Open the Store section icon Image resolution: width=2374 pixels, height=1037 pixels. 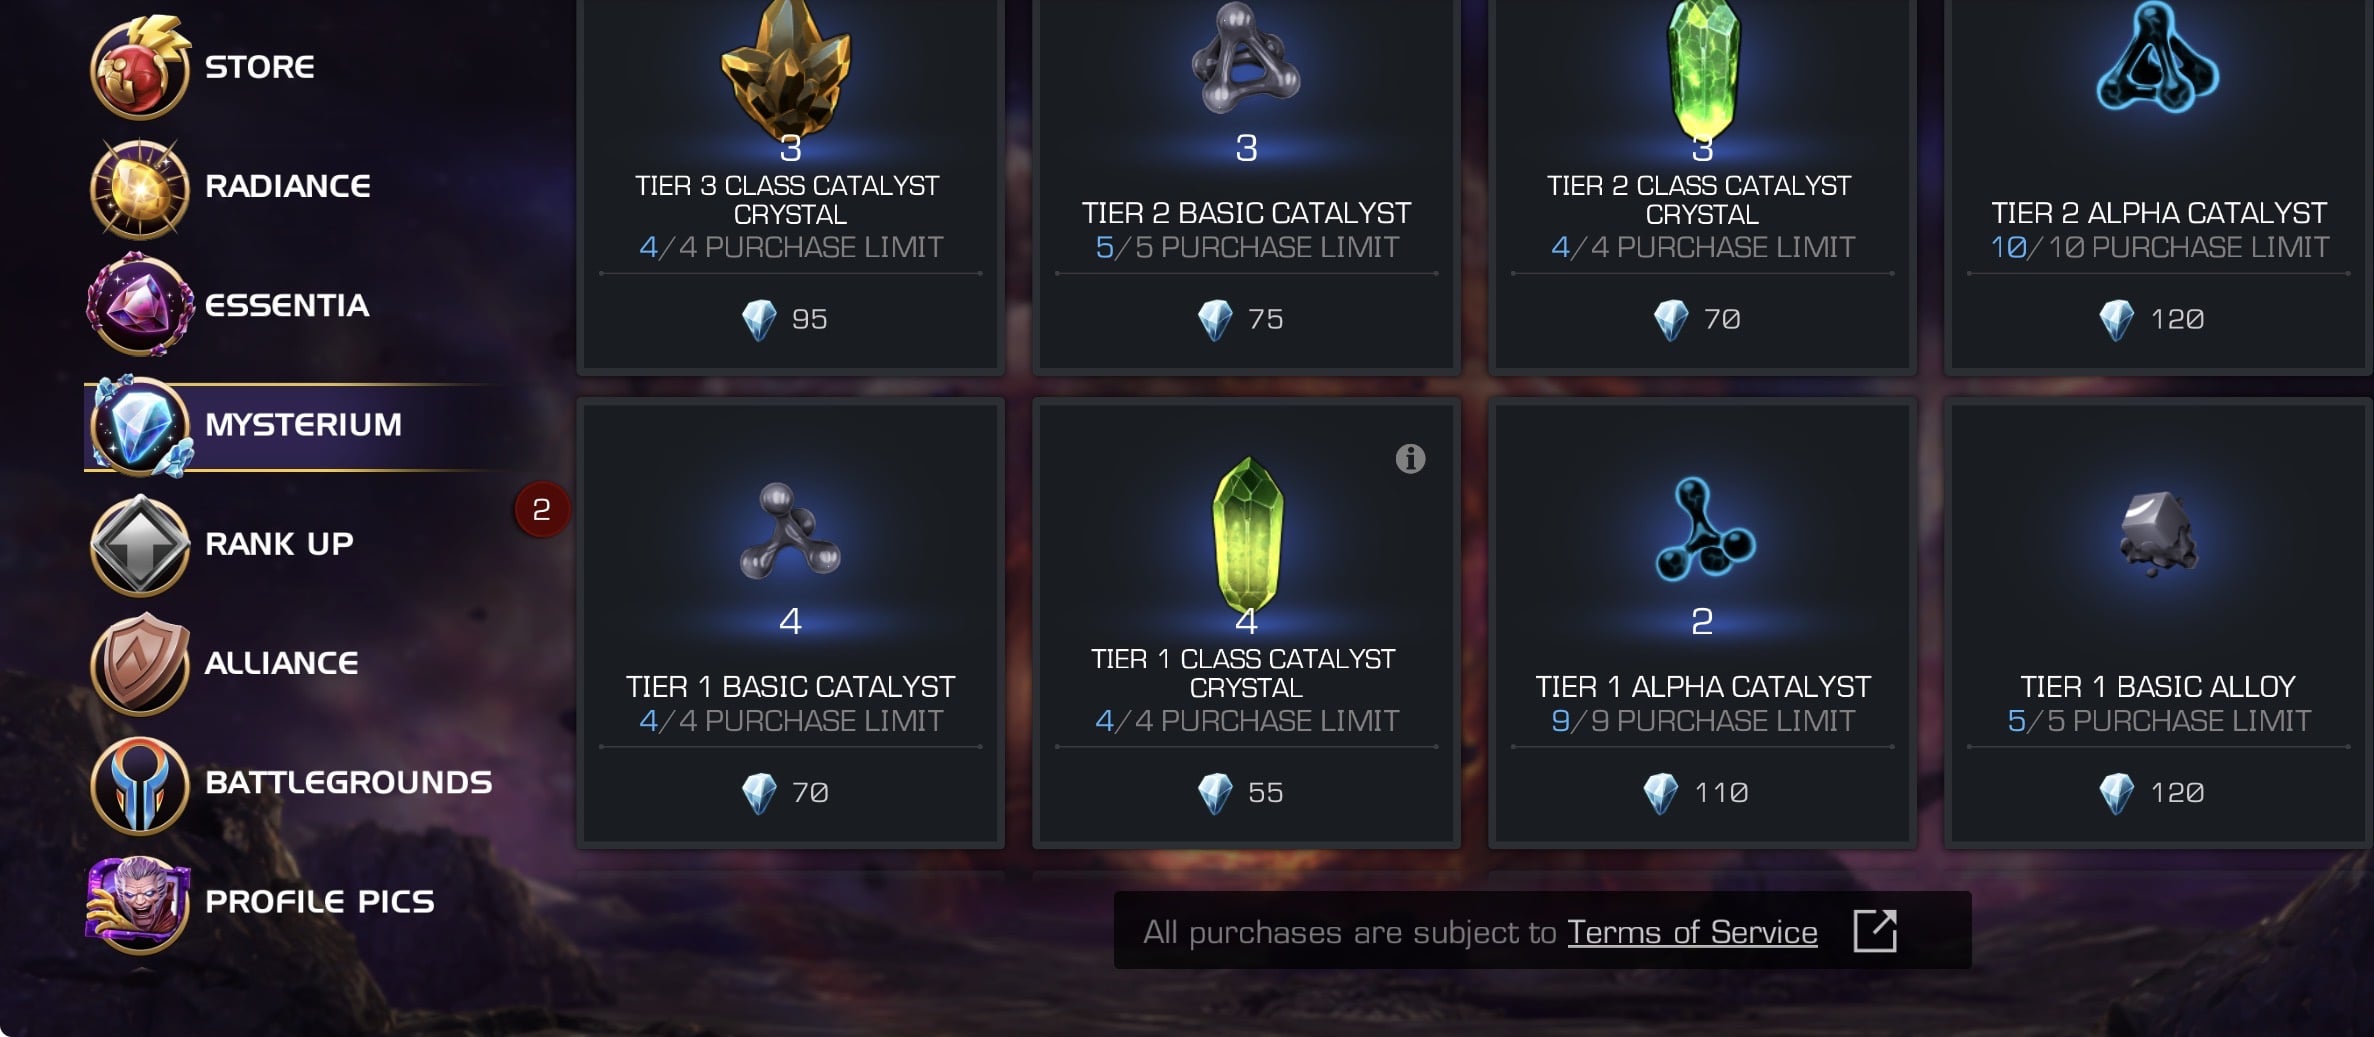pyautogui.click(x=140, y=68)
